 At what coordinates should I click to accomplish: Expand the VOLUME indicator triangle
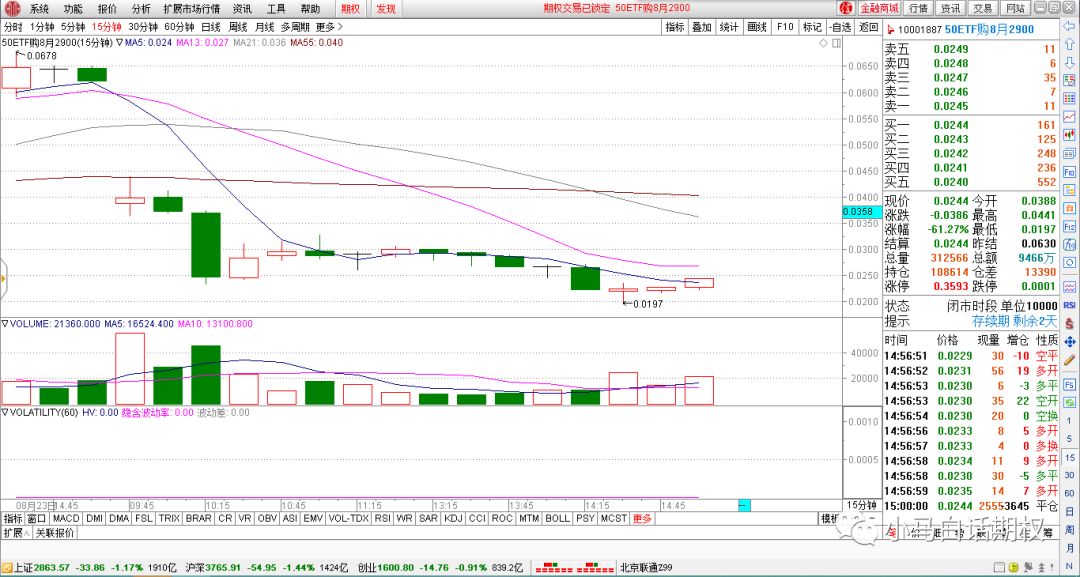coord(5,324)
